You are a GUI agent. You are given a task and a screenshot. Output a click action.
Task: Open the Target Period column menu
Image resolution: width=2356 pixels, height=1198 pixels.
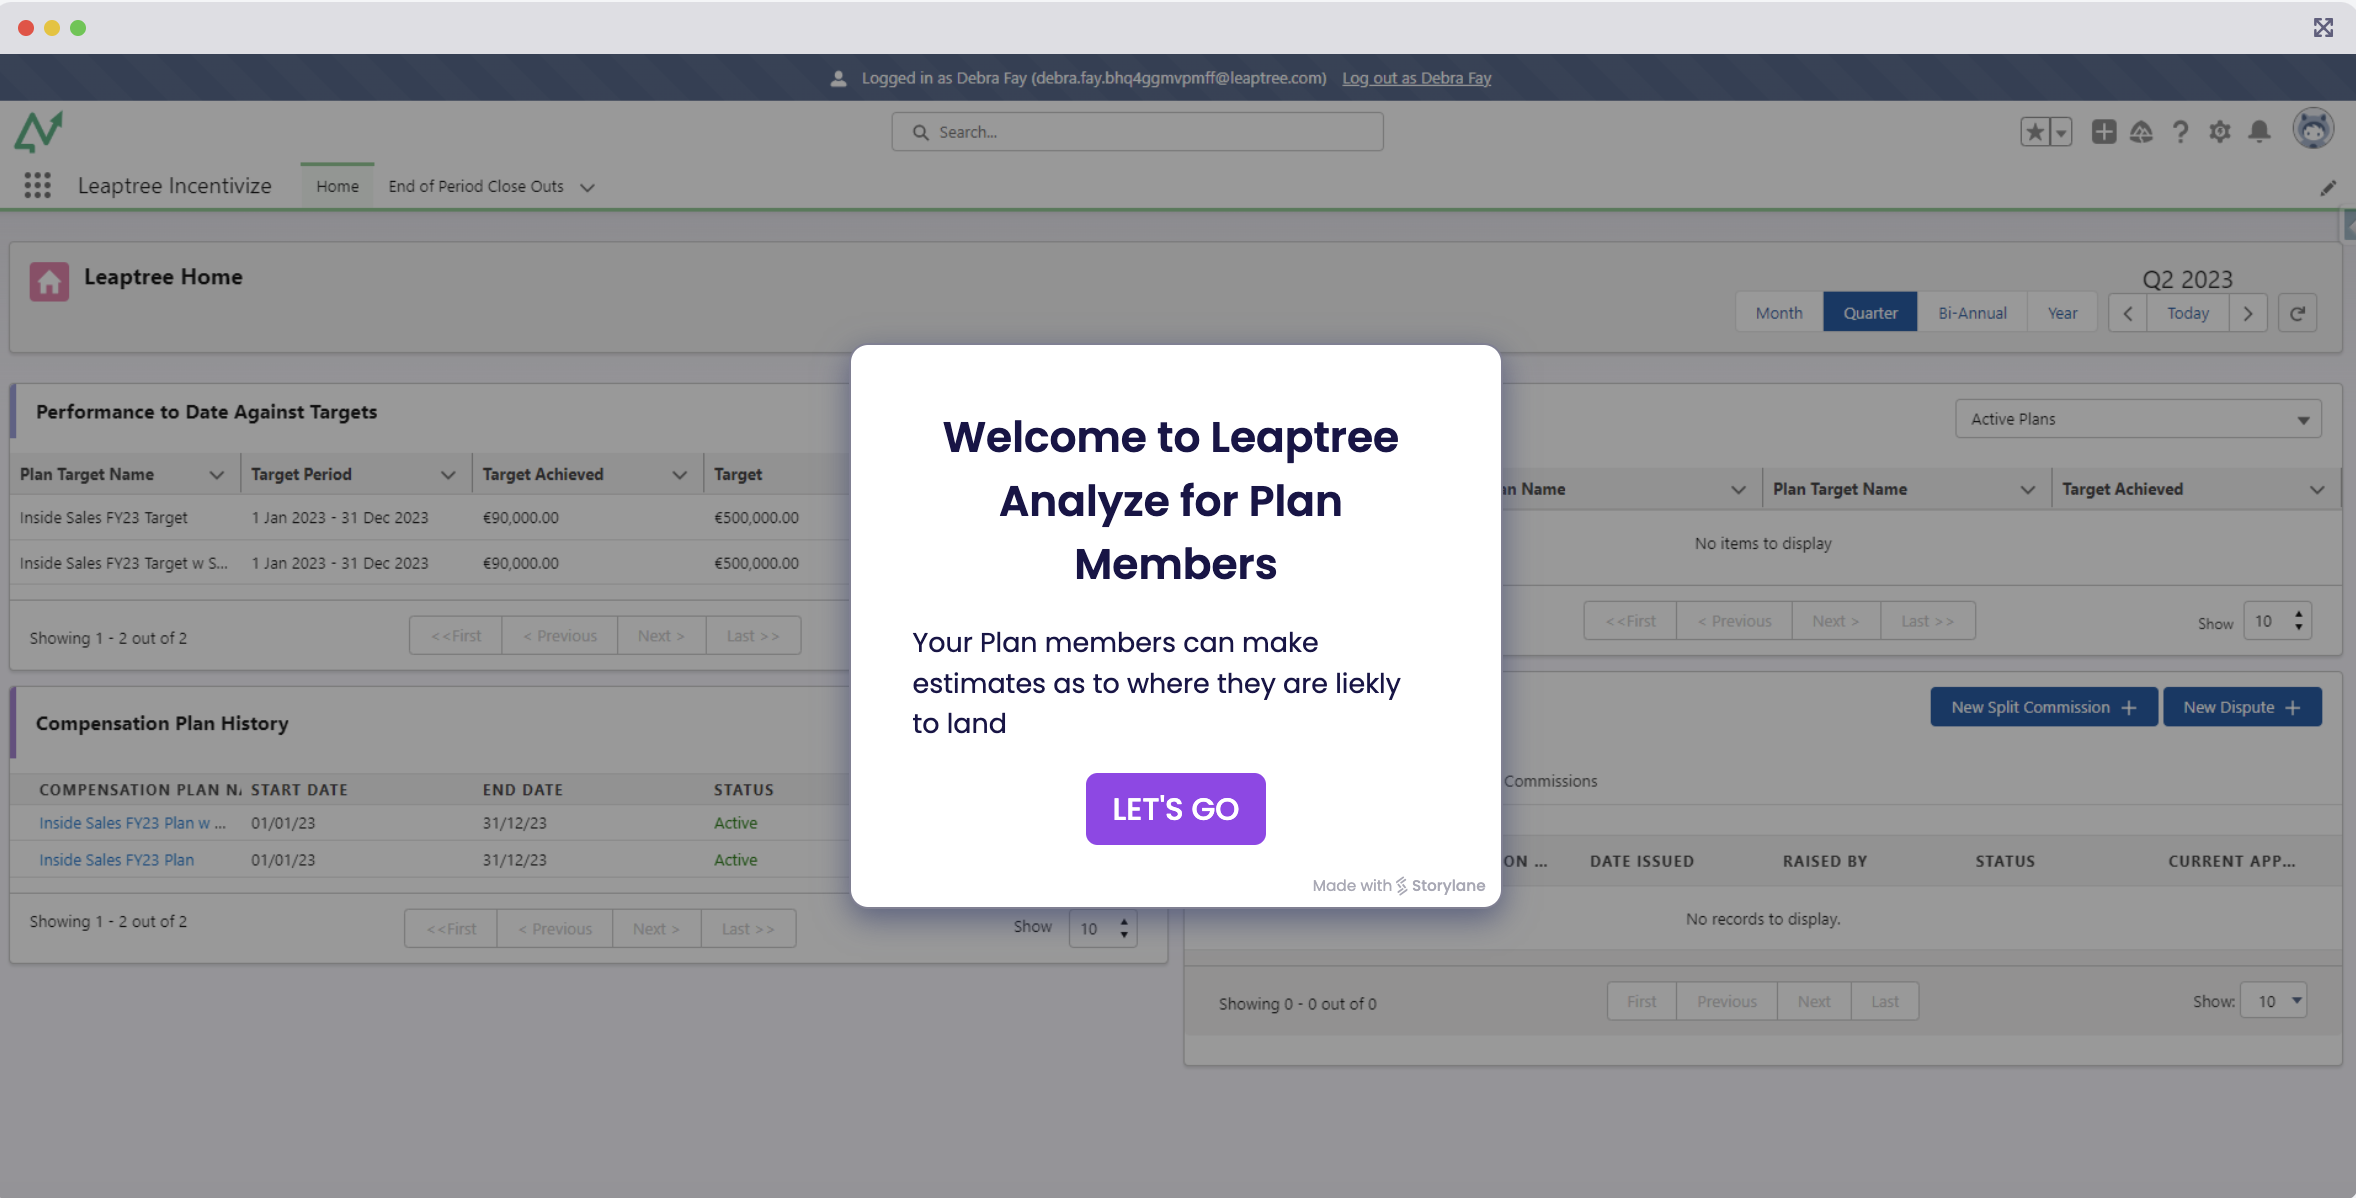(448, 475)
